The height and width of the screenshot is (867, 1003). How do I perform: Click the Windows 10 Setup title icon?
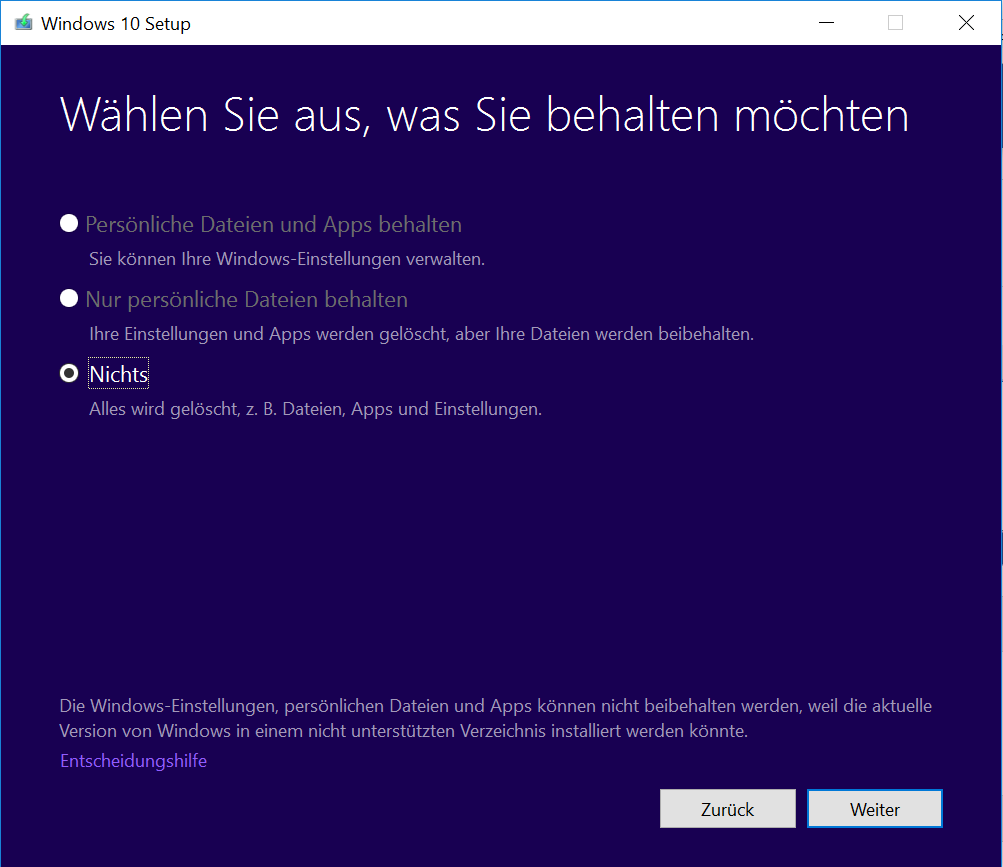point(24,23)
